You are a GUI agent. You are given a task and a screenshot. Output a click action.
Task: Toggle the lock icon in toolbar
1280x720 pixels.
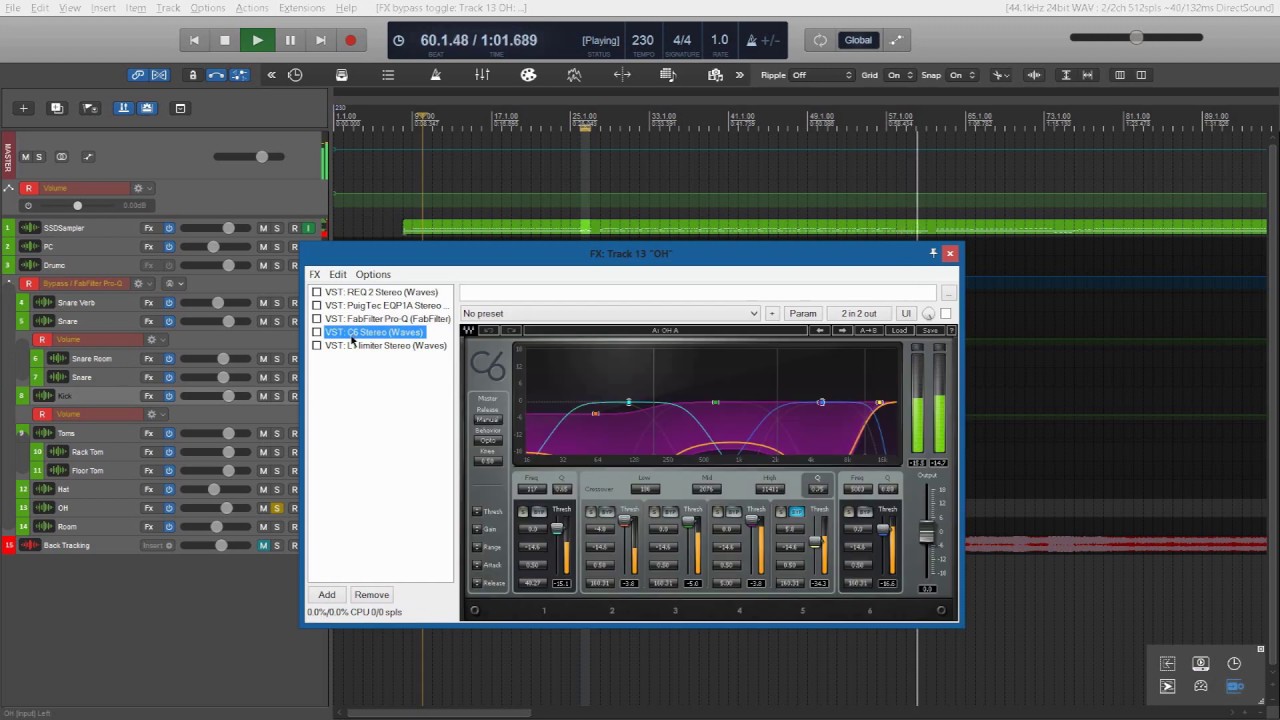tap(193, 75)
